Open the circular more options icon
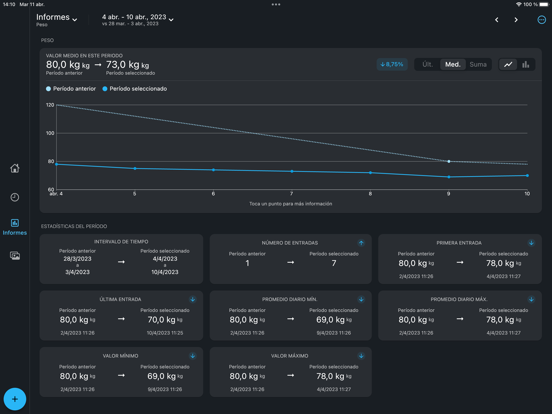Screen dimensions: 552x414 pos(541,20)
